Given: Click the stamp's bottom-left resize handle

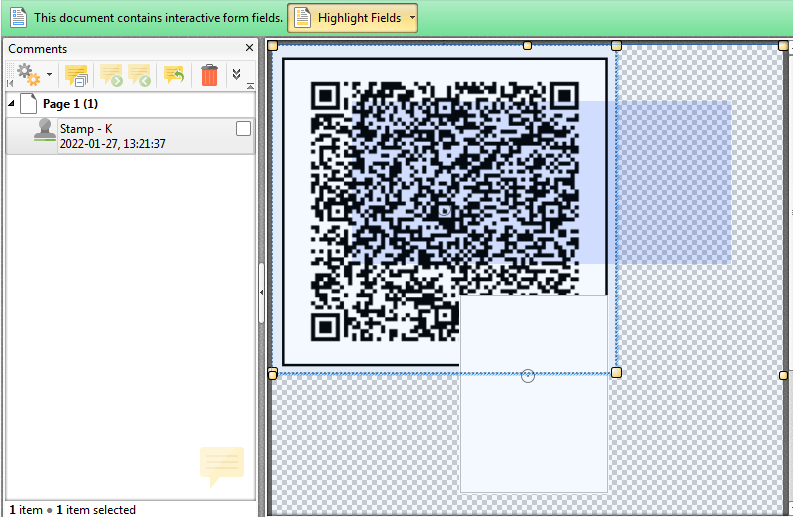Looking at the screenshot, I should pos(273,374).
